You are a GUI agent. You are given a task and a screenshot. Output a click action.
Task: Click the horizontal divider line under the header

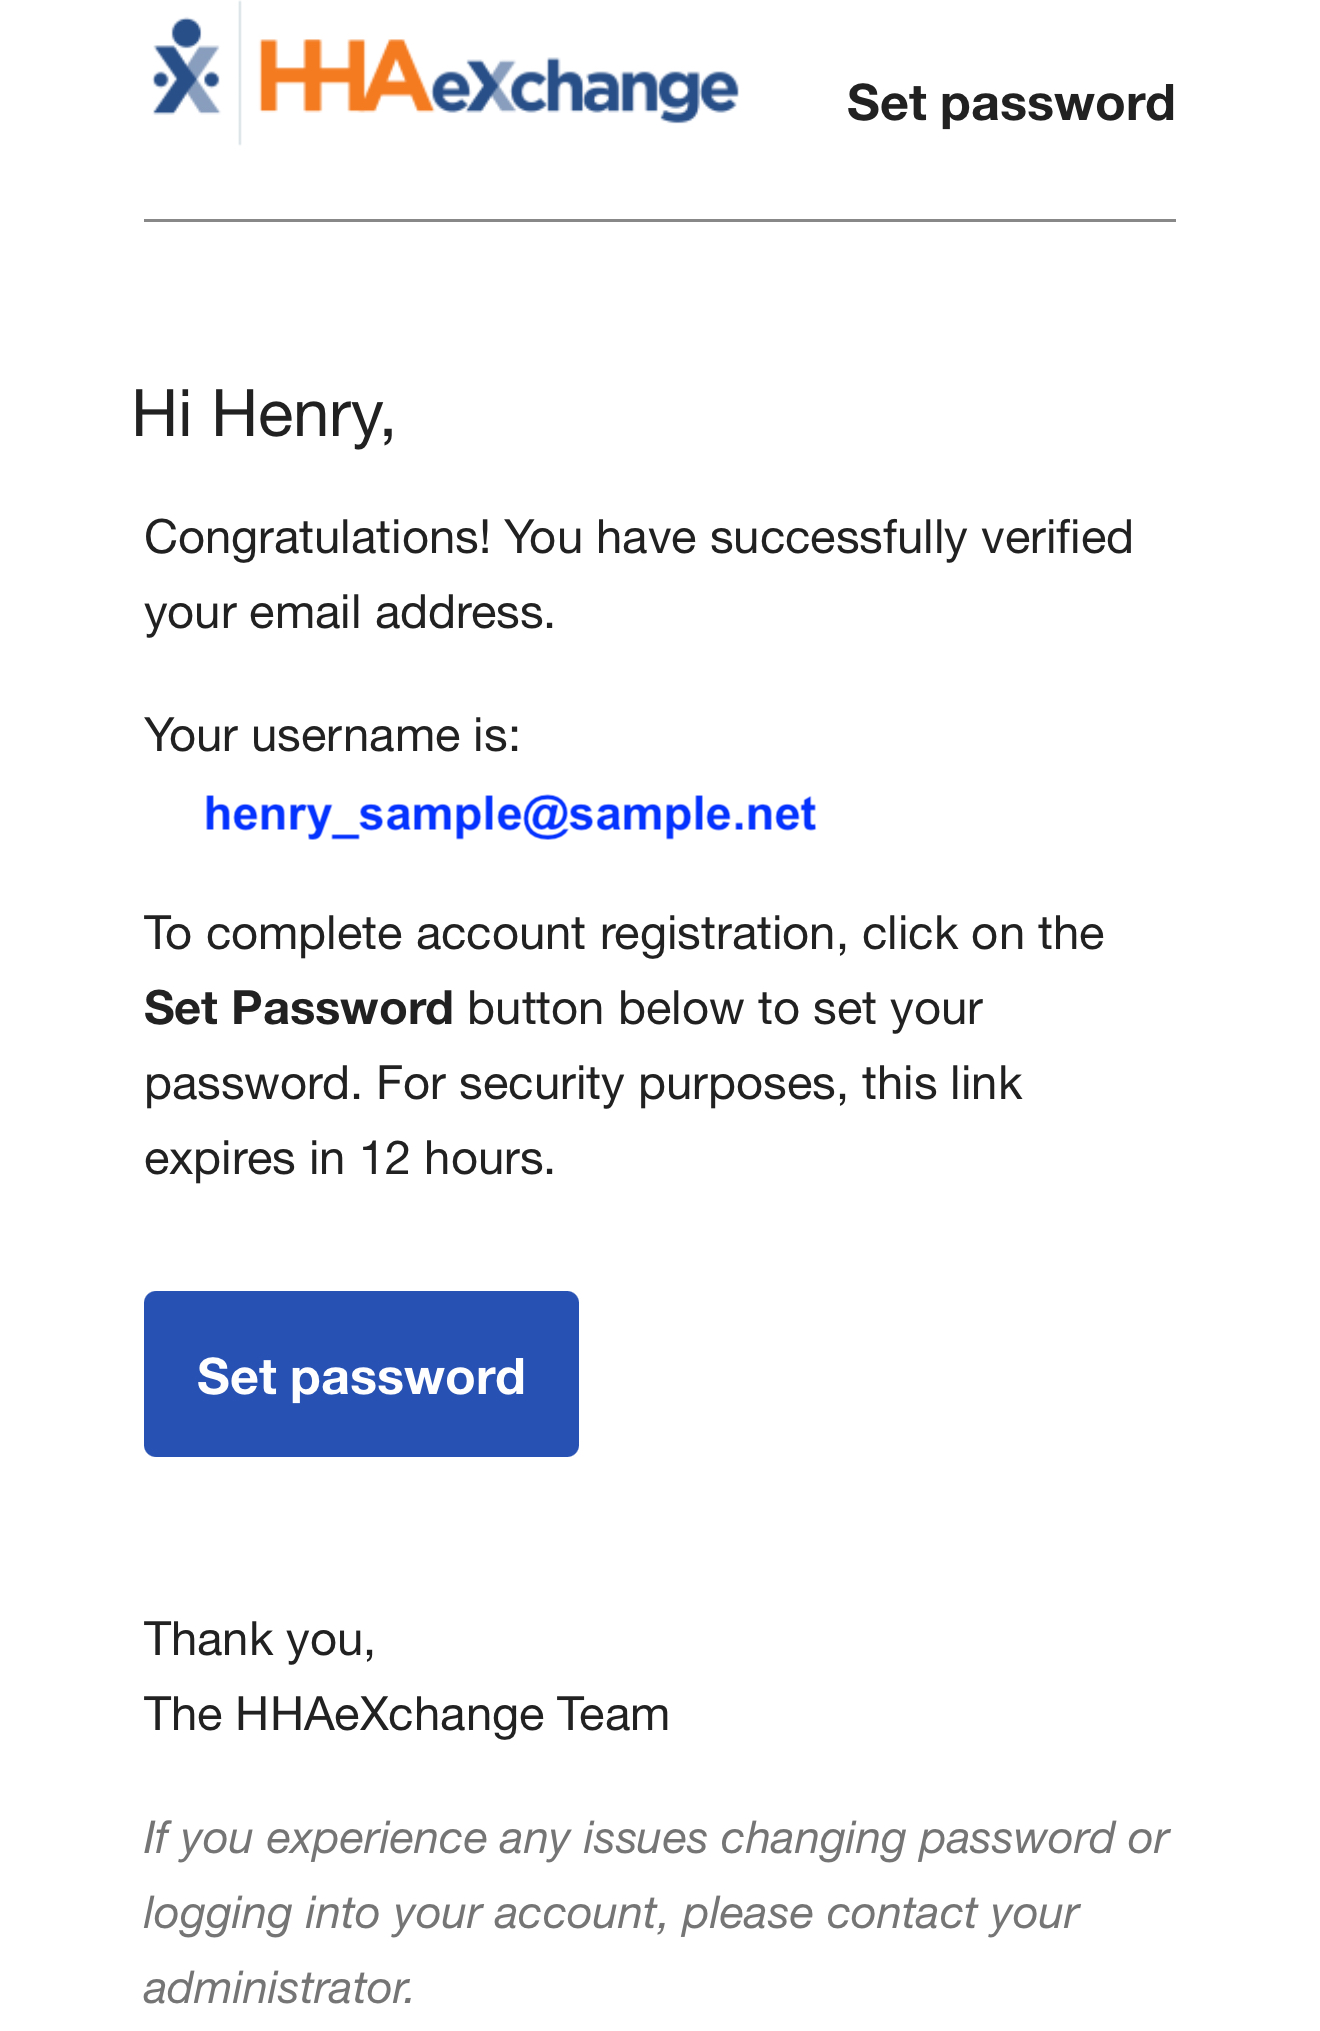[659, 220]
